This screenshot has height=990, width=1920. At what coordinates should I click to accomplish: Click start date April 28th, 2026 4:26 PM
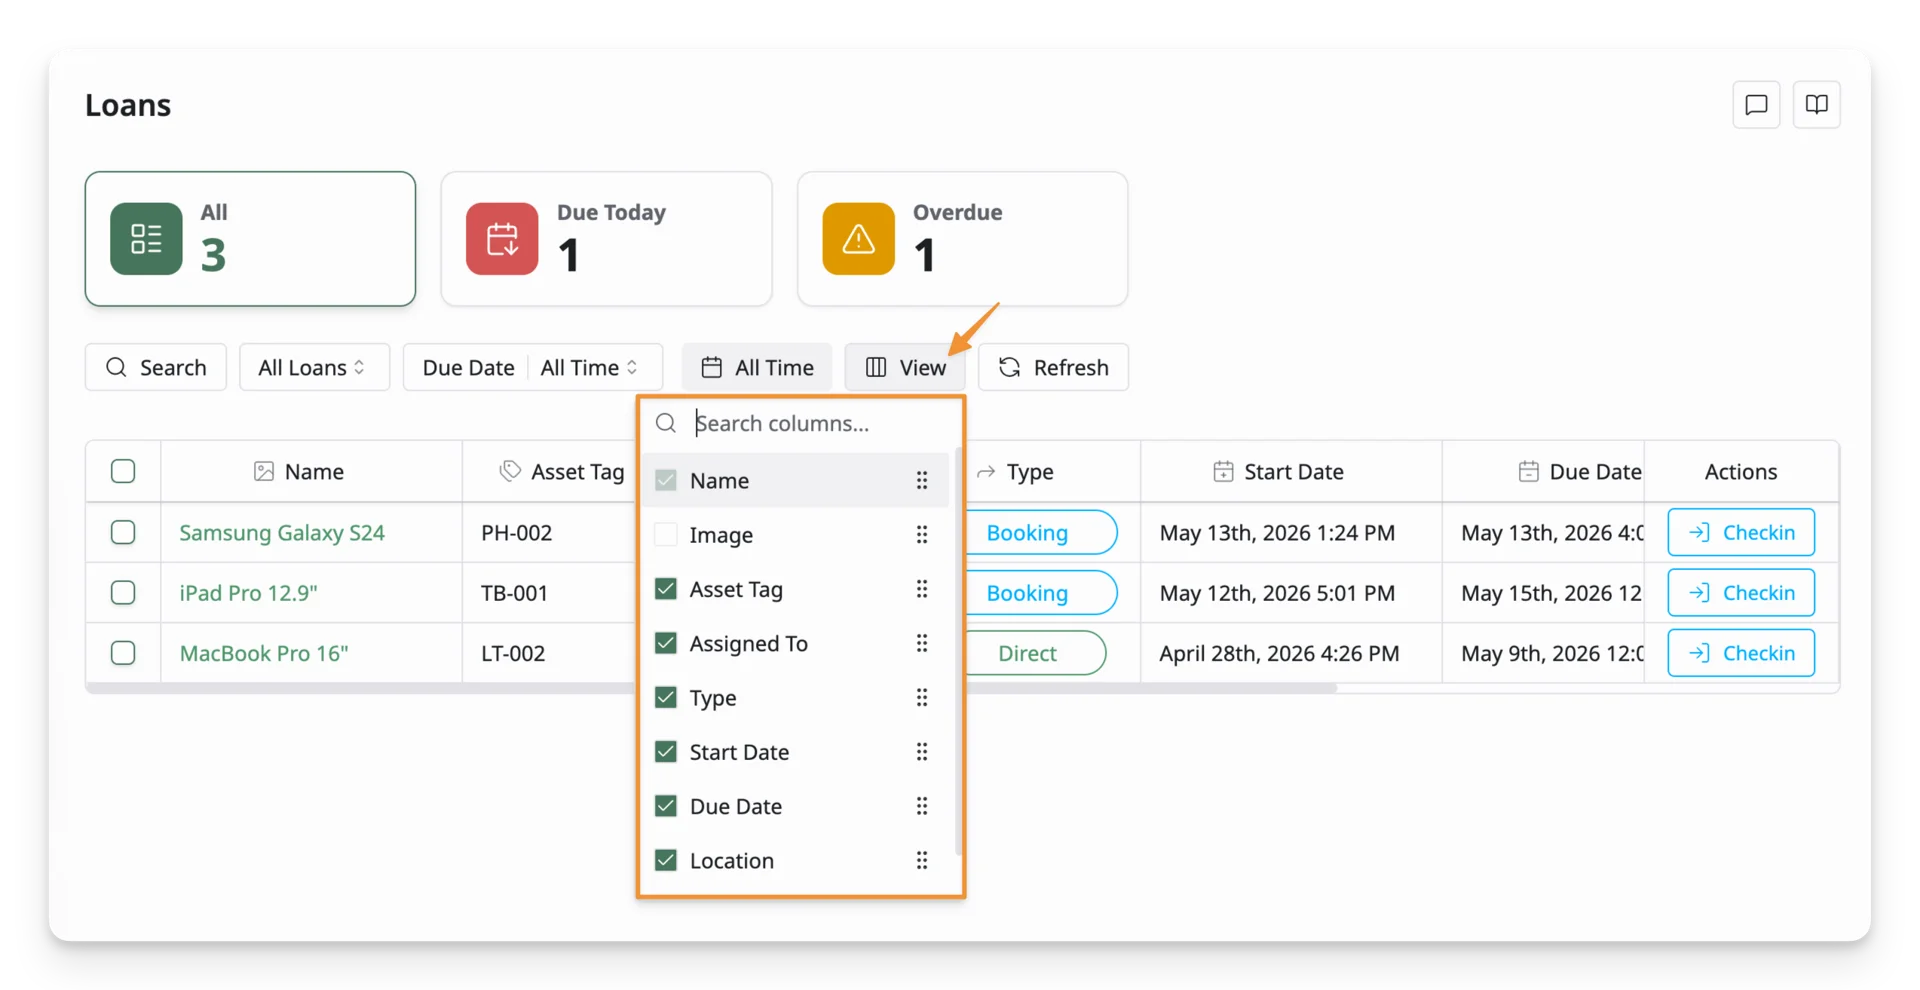(x=1279, y=653)
